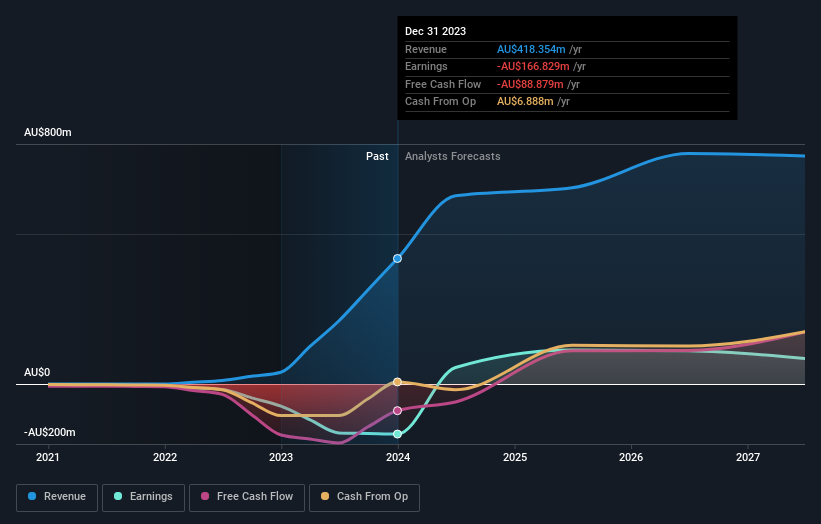Click the teal Earnings legend dot
Viewport: 821px width, 524px height.
[118, 496]
